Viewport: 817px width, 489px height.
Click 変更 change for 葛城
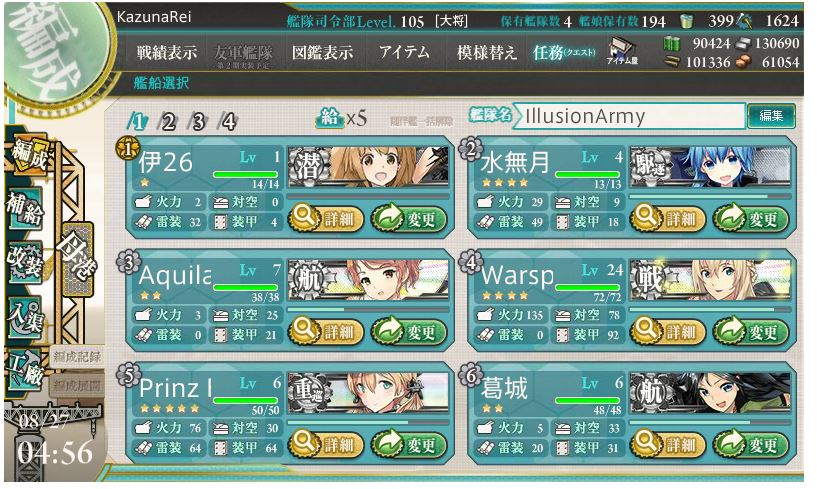click(750, 445)
